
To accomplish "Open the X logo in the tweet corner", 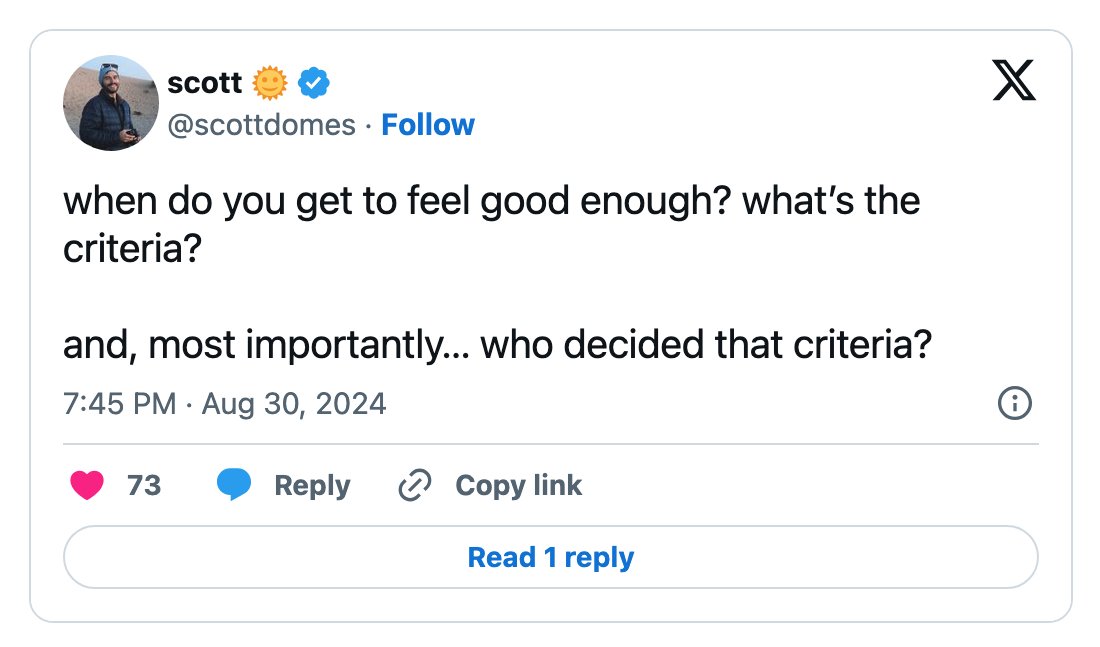I will [x=1014, y=80].
